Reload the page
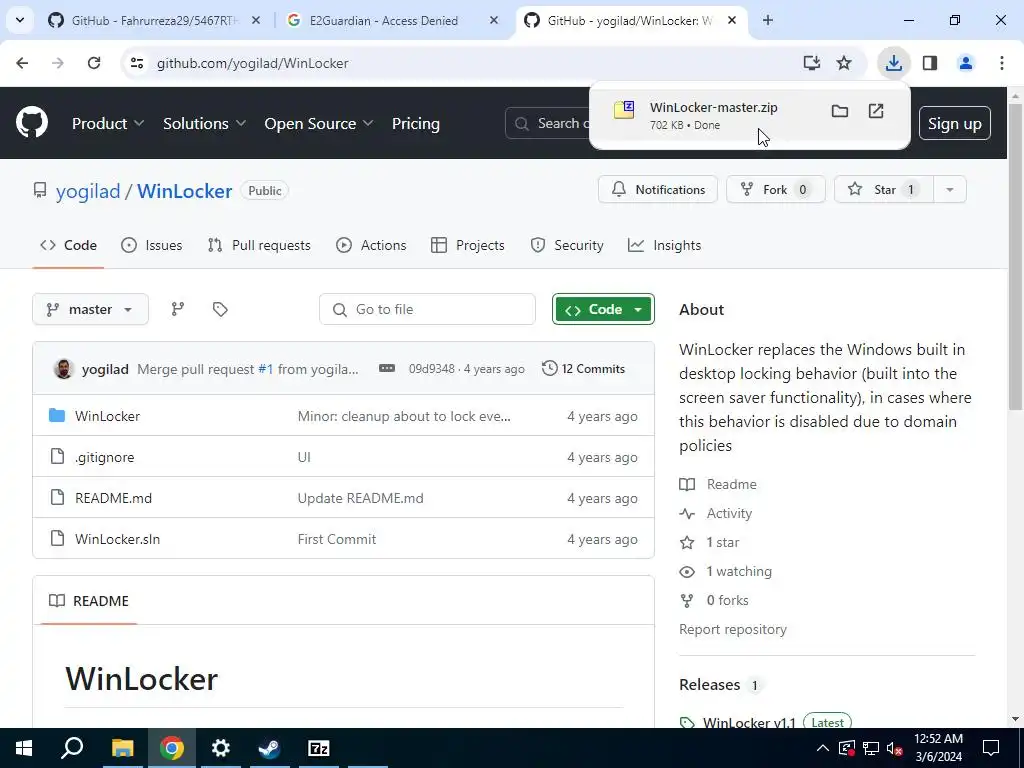 tap(94, 63)
